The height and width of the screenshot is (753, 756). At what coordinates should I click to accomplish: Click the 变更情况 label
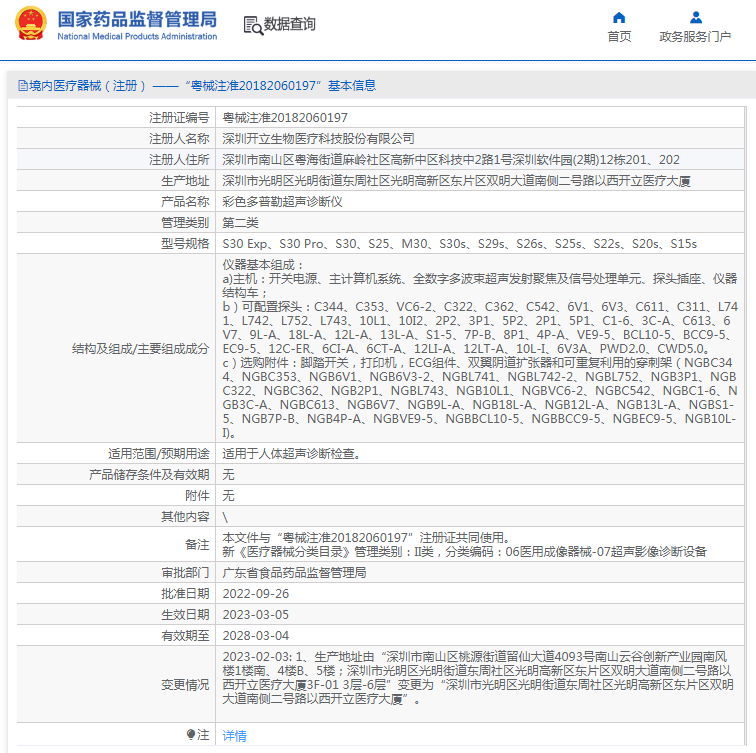click(x=185, y=685)
